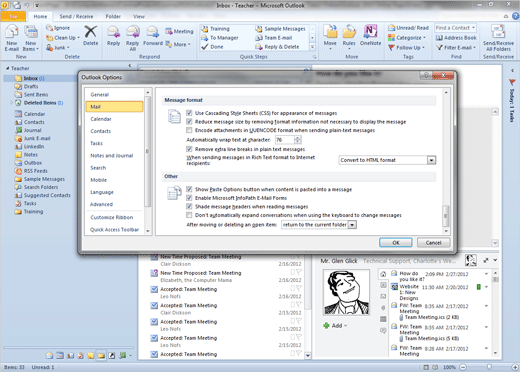Click the options panel vertical scrollbar thumb
Screen dimensions: 520x372
[x=446, y=216]
